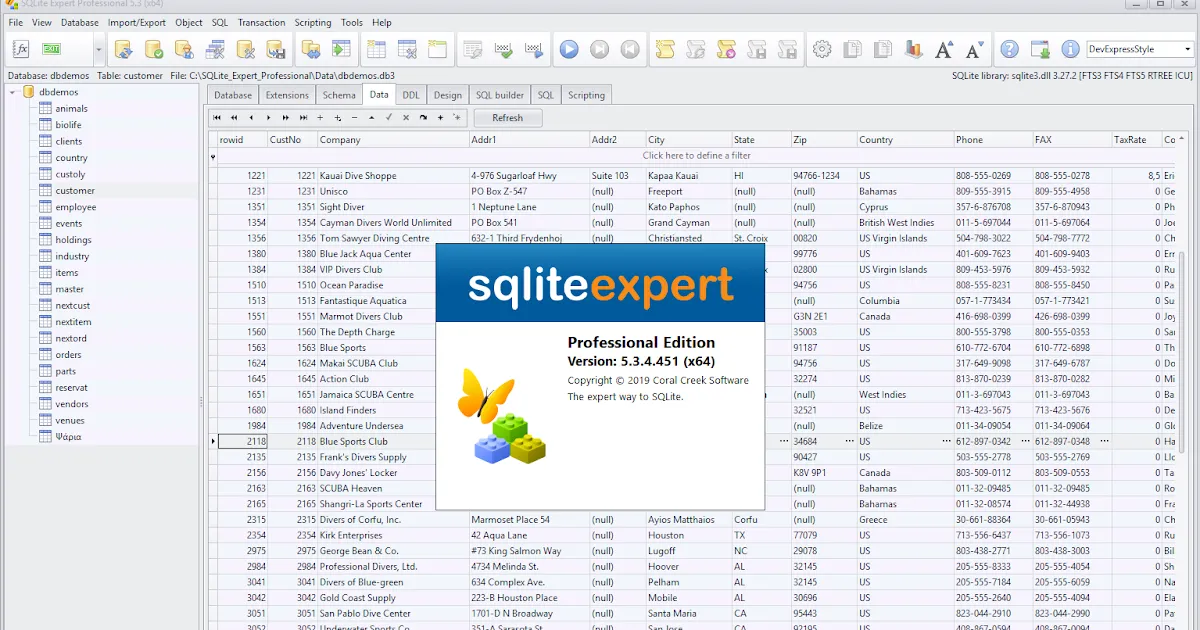This screenshot has width=1200, height=630.
Task: Sort by the Company column header
Action: tap(393, 140)
